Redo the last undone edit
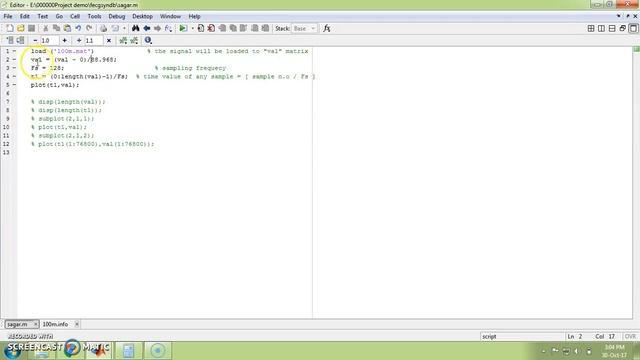Screen dimensions: 640x360 coord(89,28)
